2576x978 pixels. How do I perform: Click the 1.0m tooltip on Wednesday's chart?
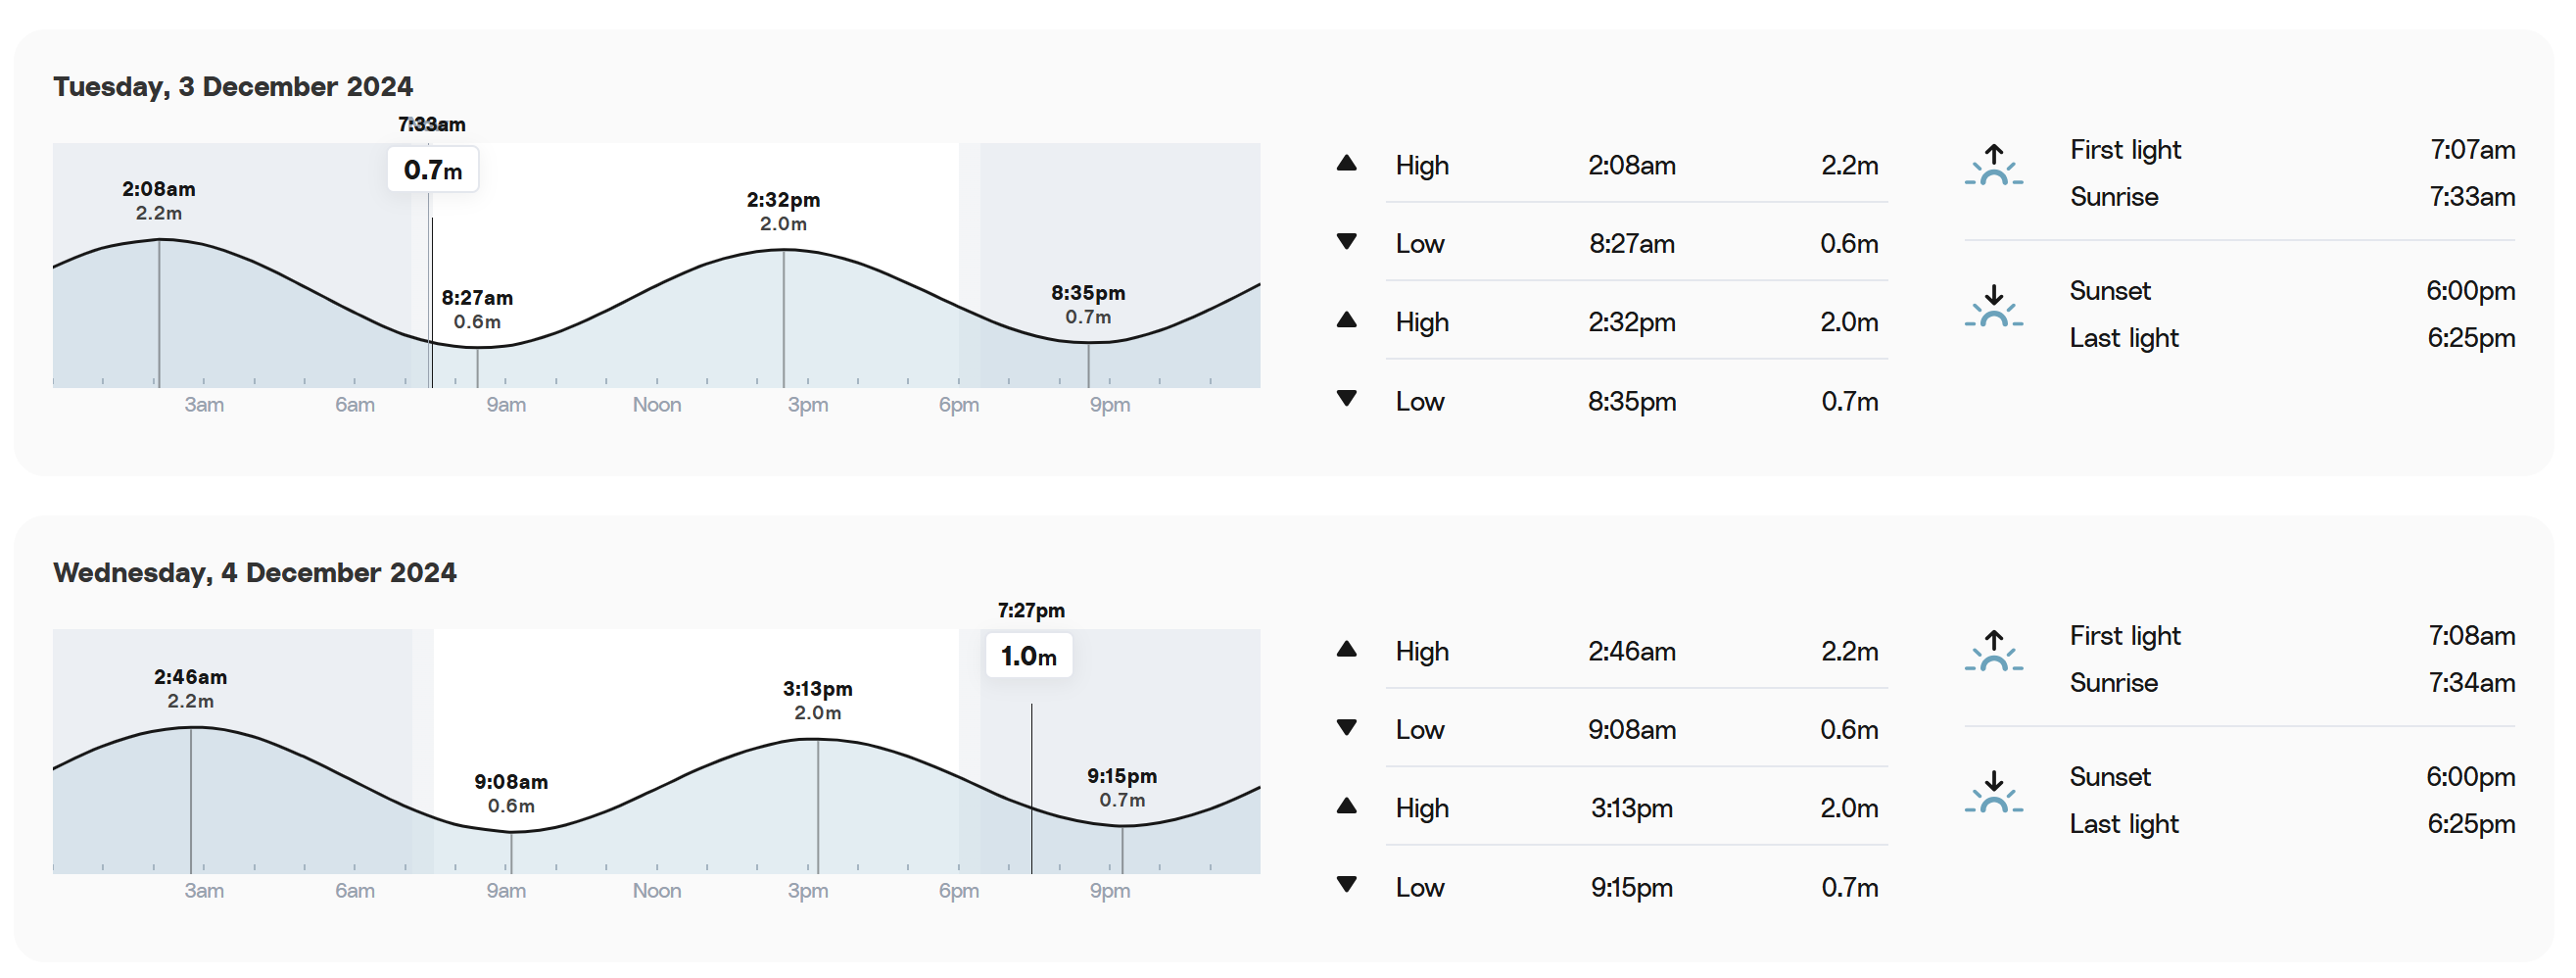tap(1028, 656)
